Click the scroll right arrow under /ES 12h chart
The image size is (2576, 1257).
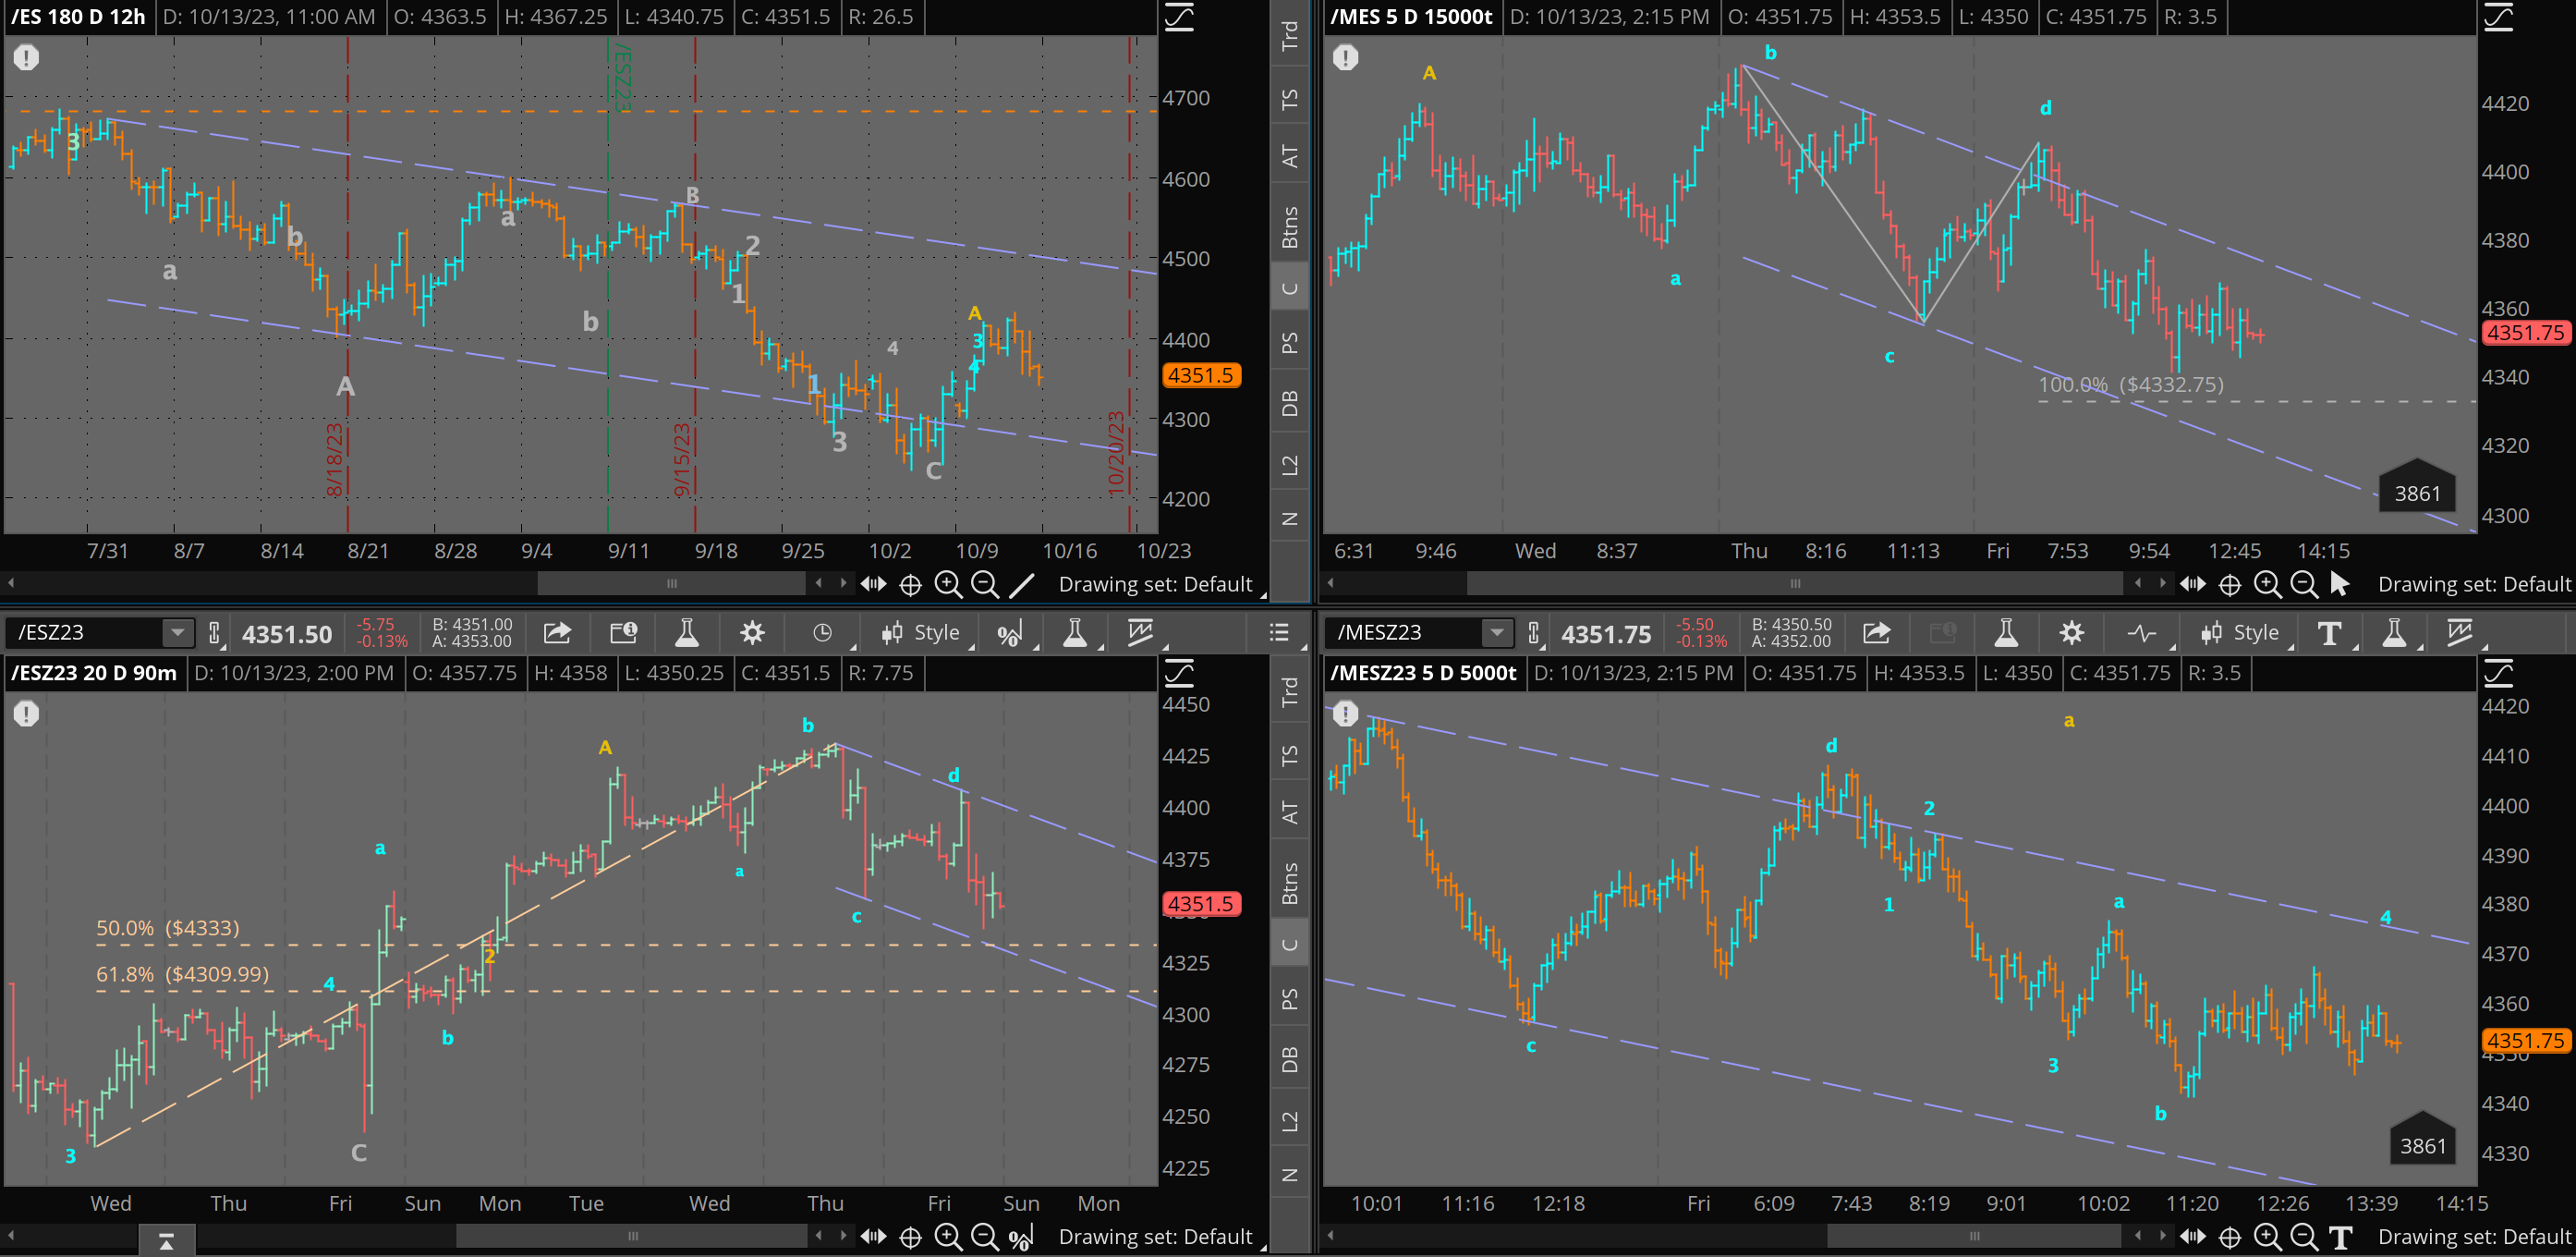(x=843, y=583)
